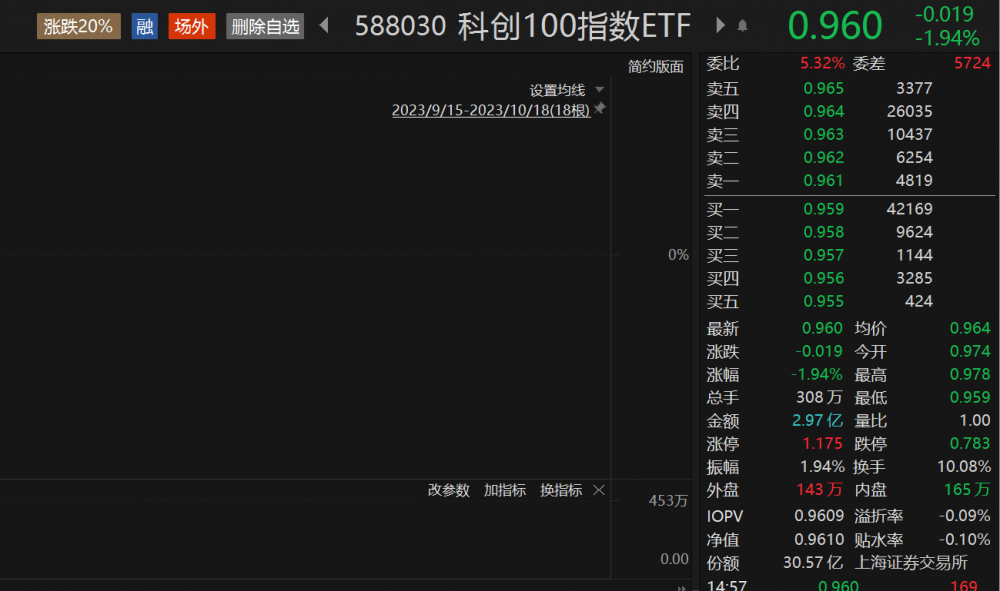Viewport: 1000px width, 591px height.
Task: Switch to 简约版面 layout
Action: [655, 66]
